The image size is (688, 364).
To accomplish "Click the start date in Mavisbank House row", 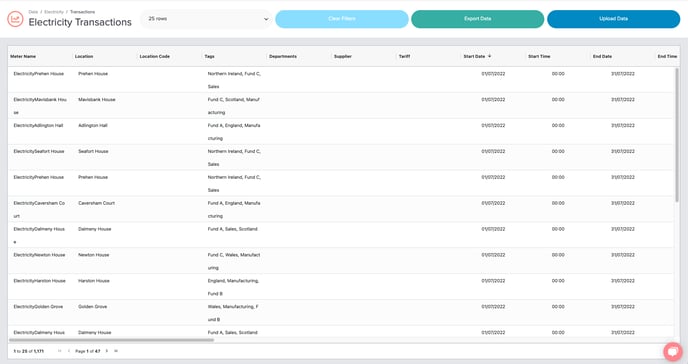I will point(493,100).
